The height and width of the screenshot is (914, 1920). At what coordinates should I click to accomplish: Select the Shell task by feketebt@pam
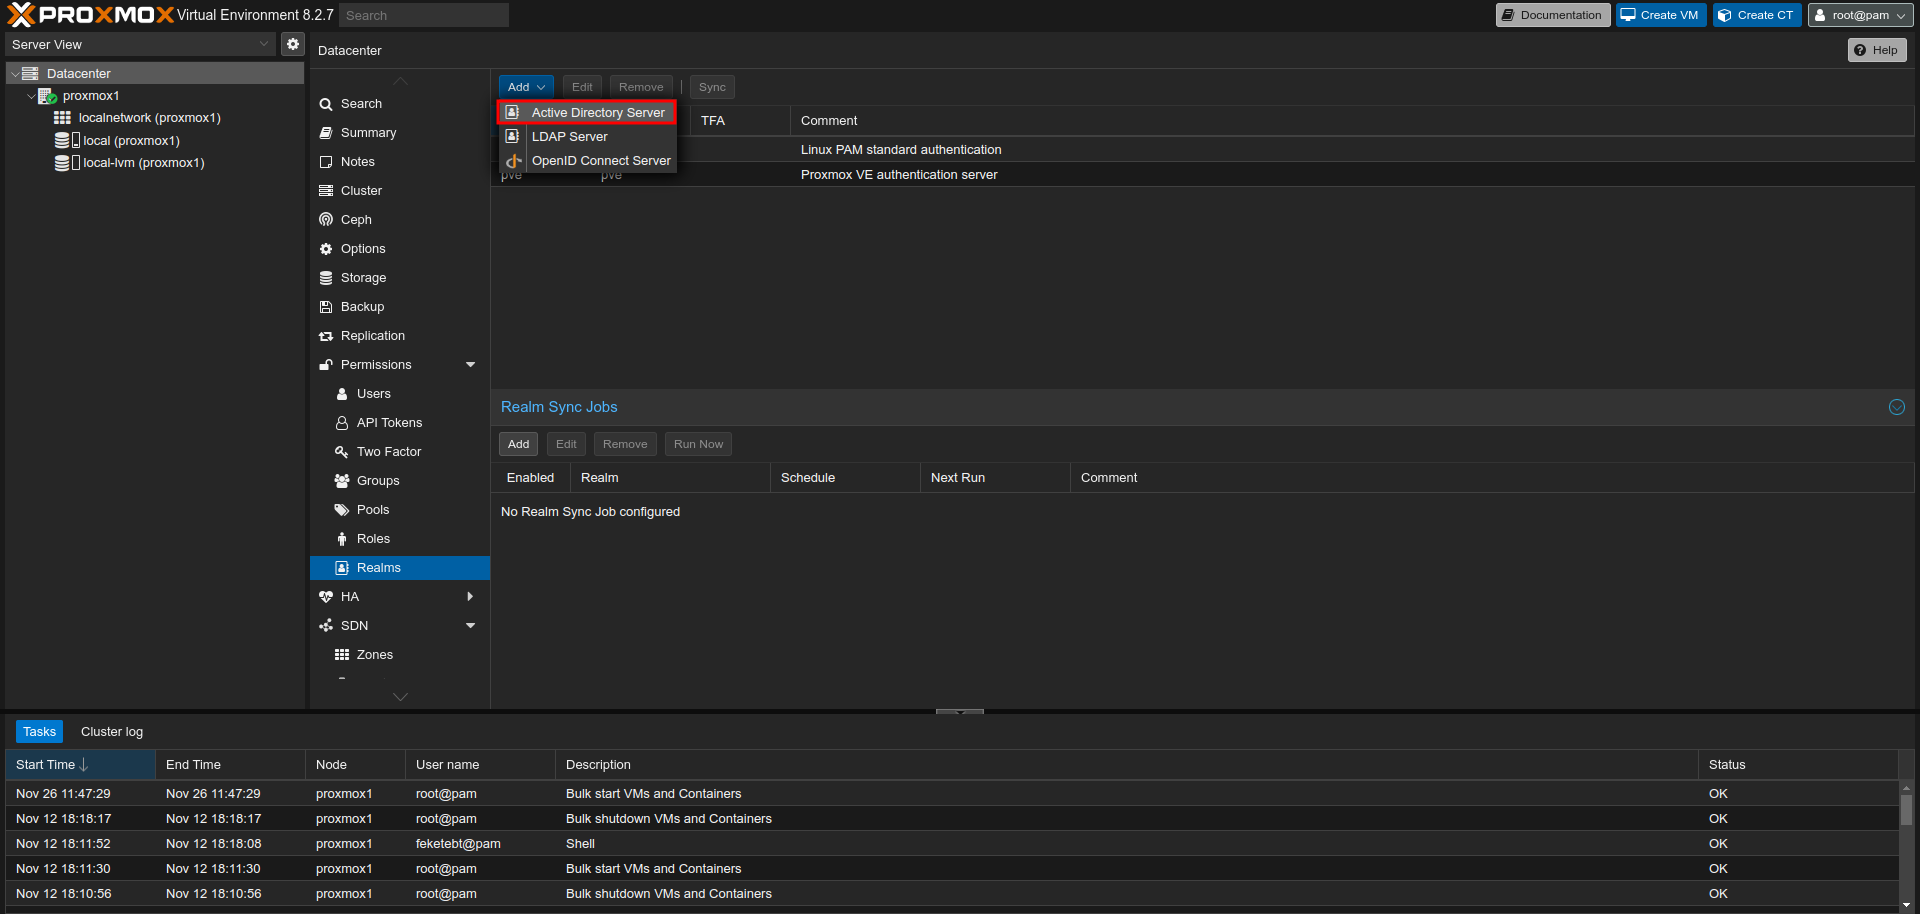point(952,844)
